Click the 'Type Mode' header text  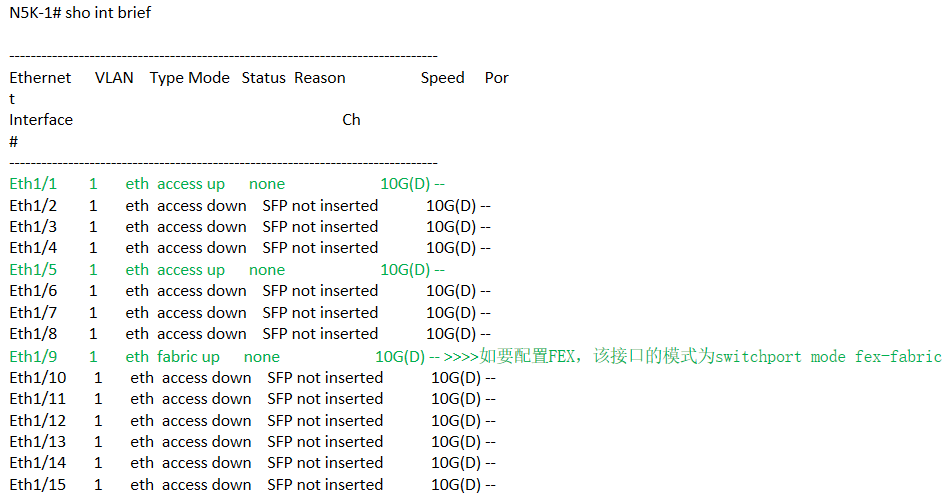(189, 78)
